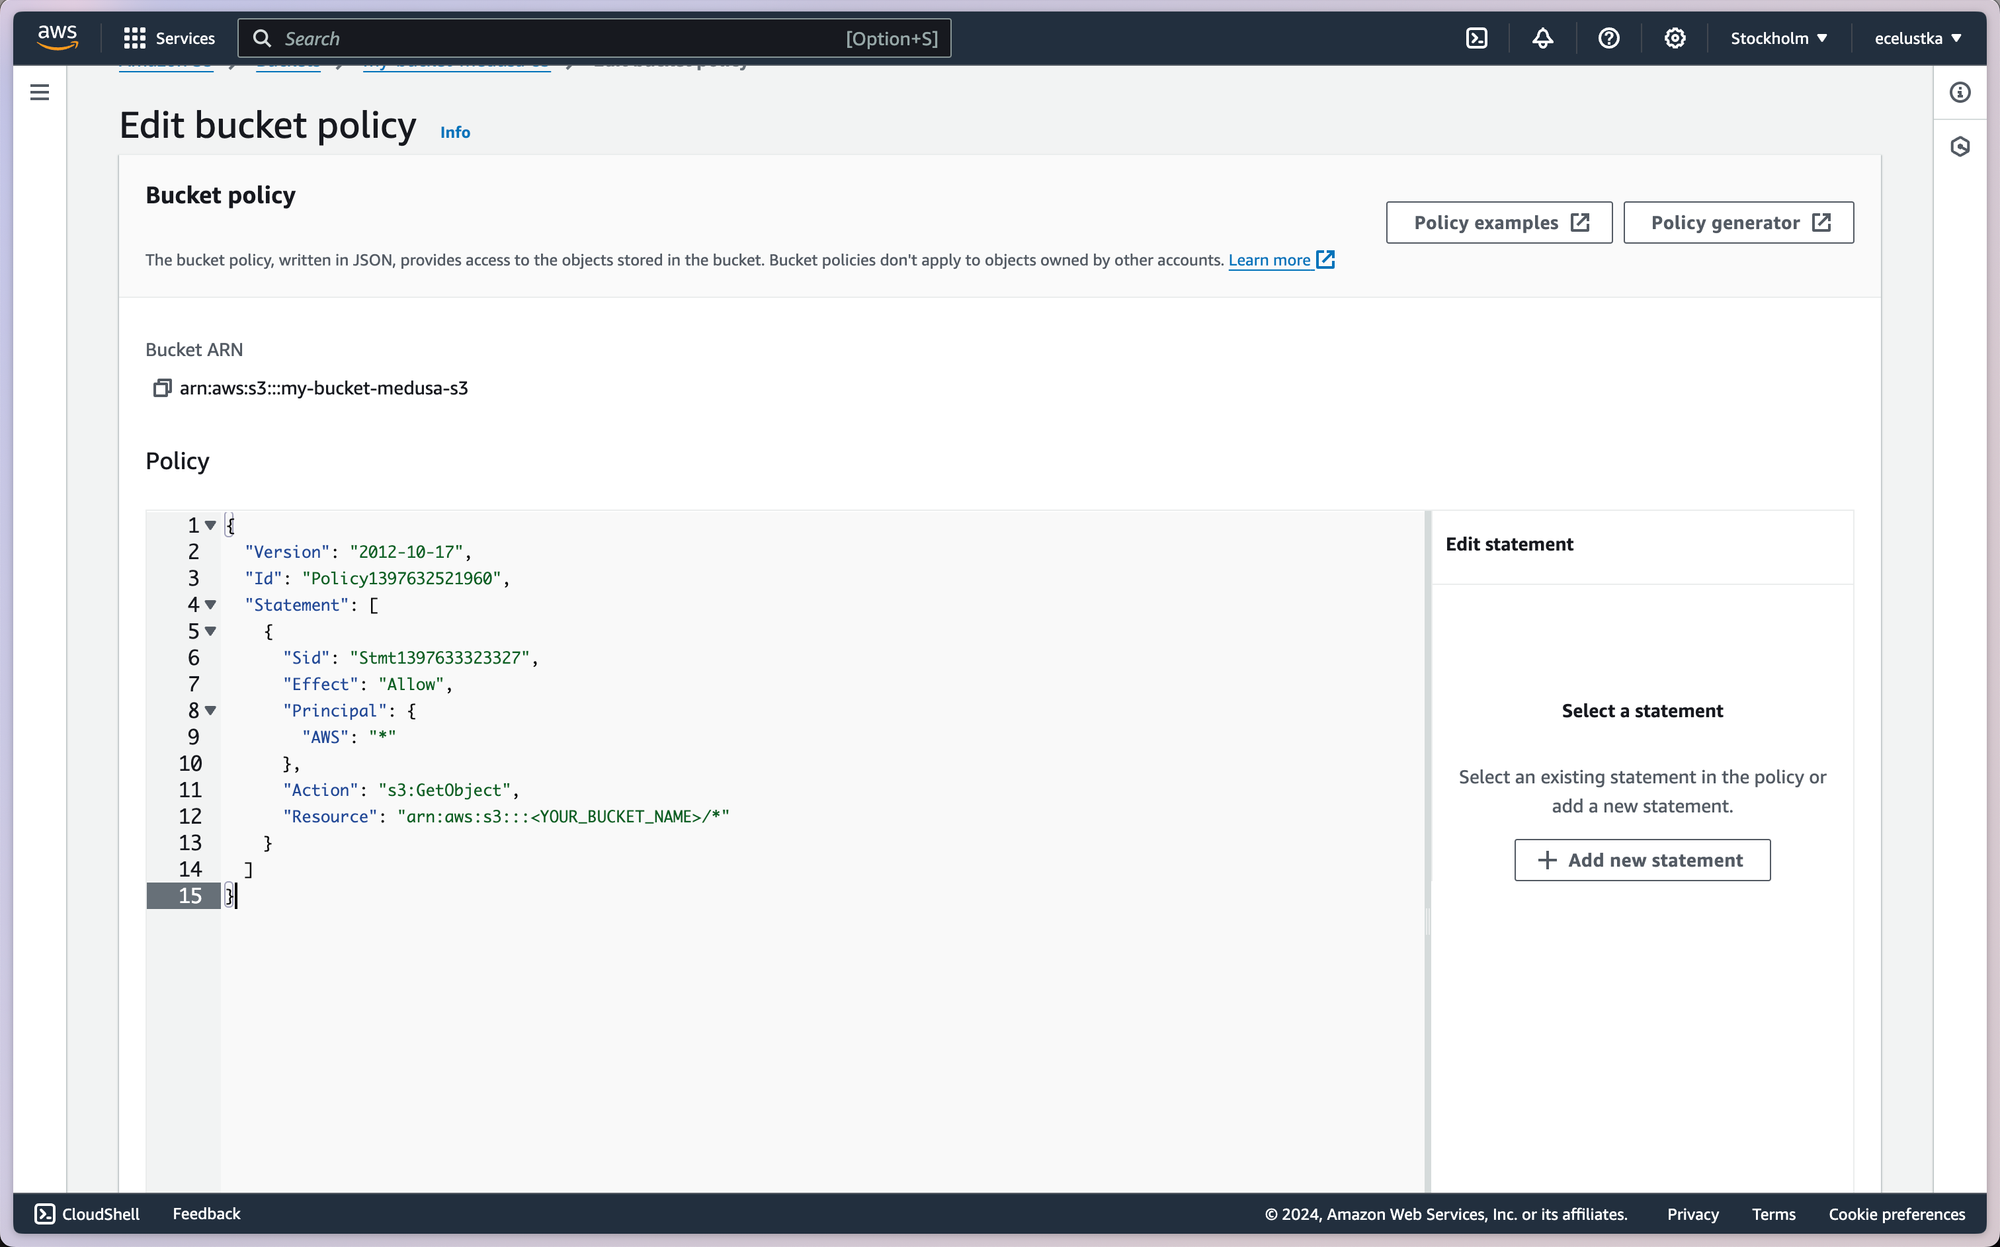Click the Feedback link in the footer
Viewport: 2000px width, 1247px height.
tap(206, 1213)
